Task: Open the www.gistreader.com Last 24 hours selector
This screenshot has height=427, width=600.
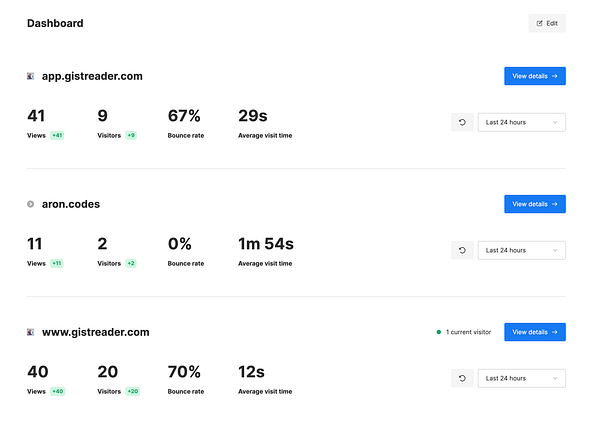Action: (521, 378)
